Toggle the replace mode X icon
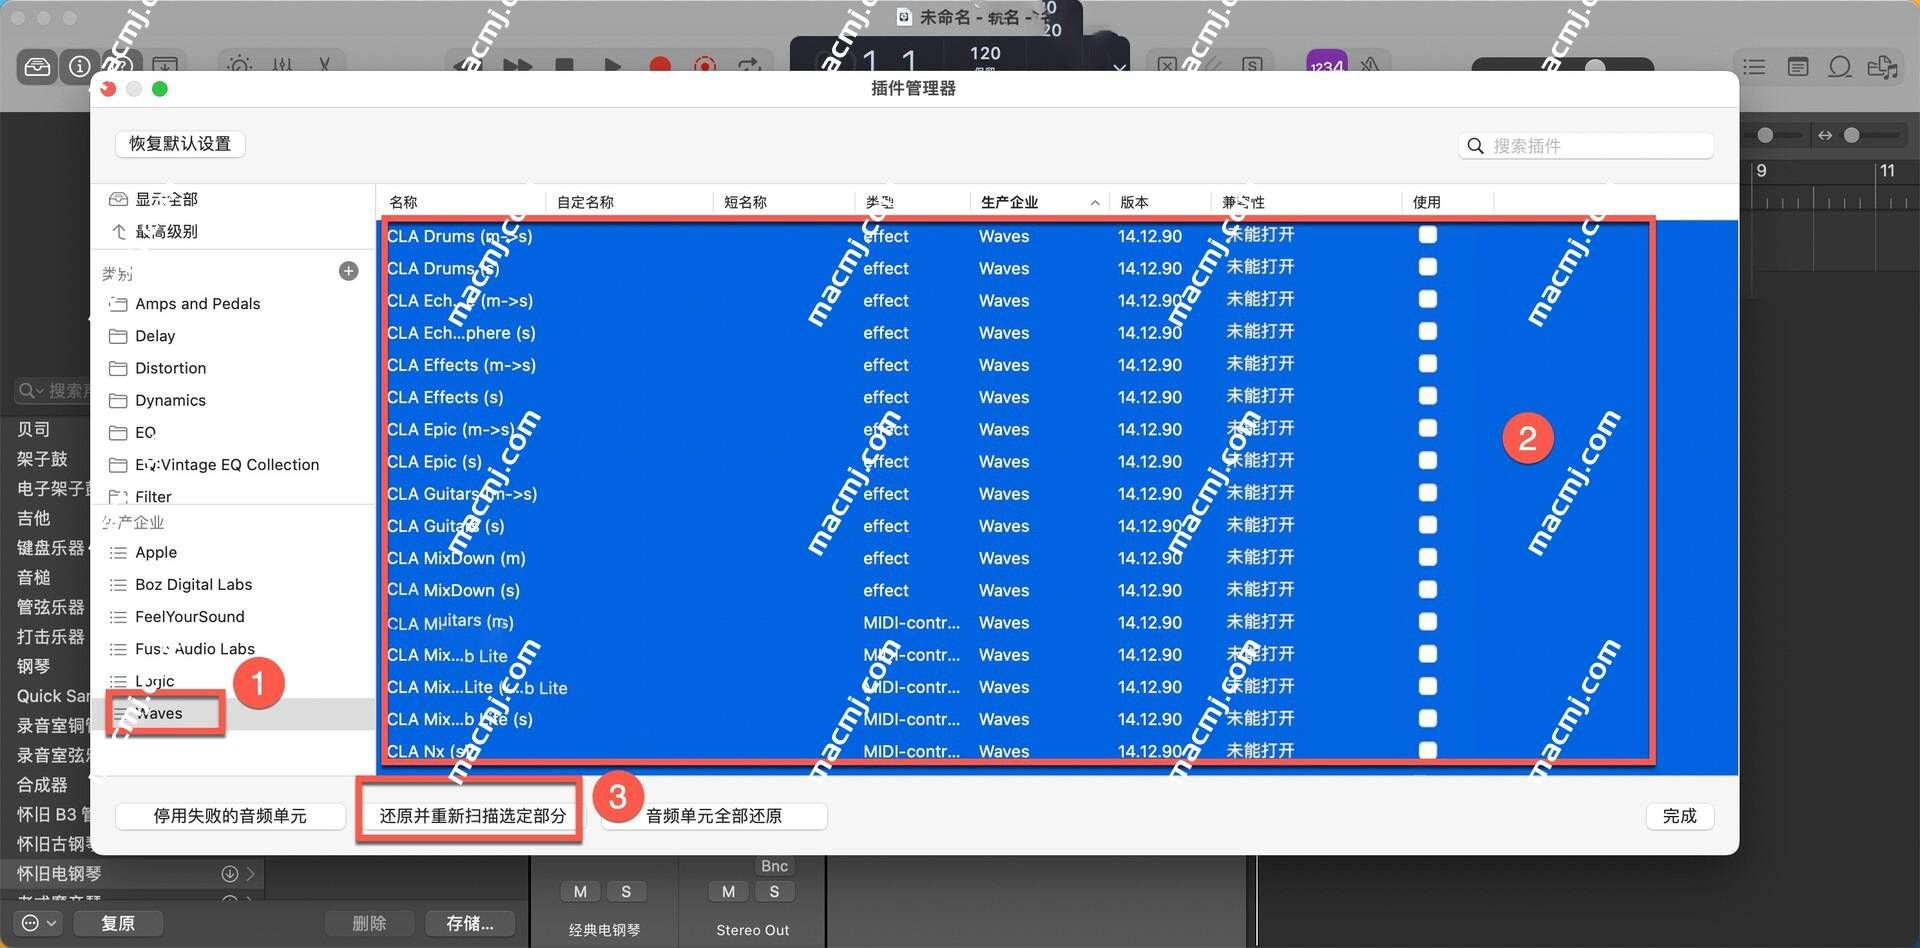Viewport: 1920px width, 948px height. coord(1167,65)
